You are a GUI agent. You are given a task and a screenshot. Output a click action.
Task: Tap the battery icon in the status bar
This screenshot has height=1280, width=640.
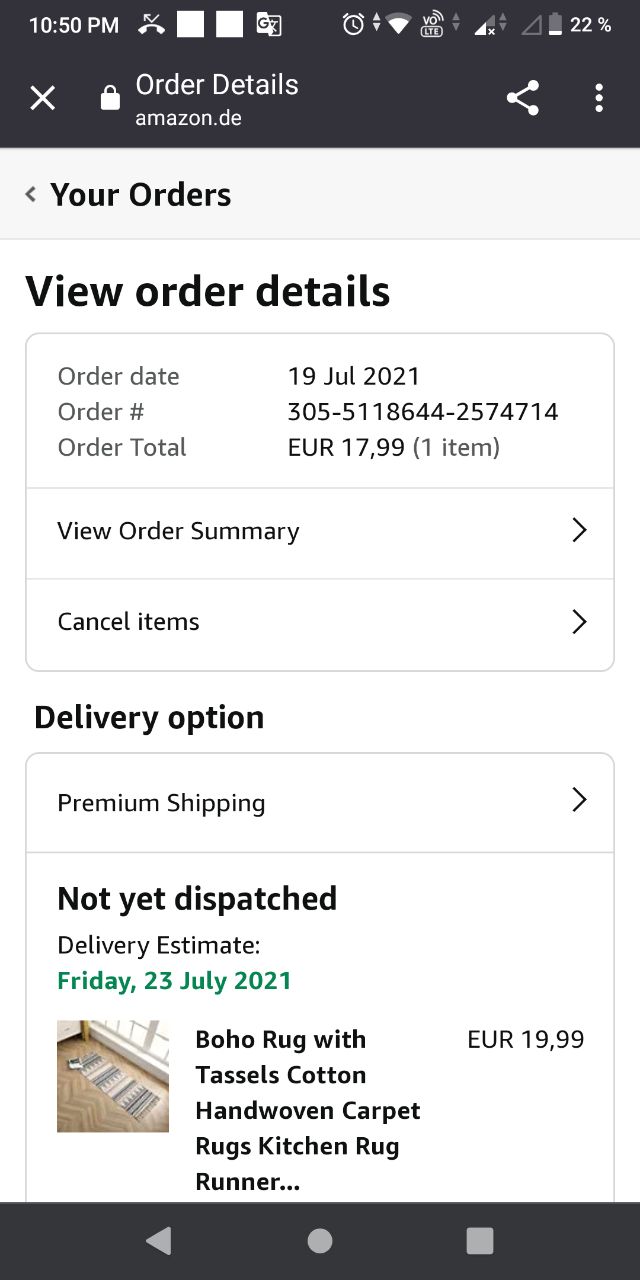point(555,25)
